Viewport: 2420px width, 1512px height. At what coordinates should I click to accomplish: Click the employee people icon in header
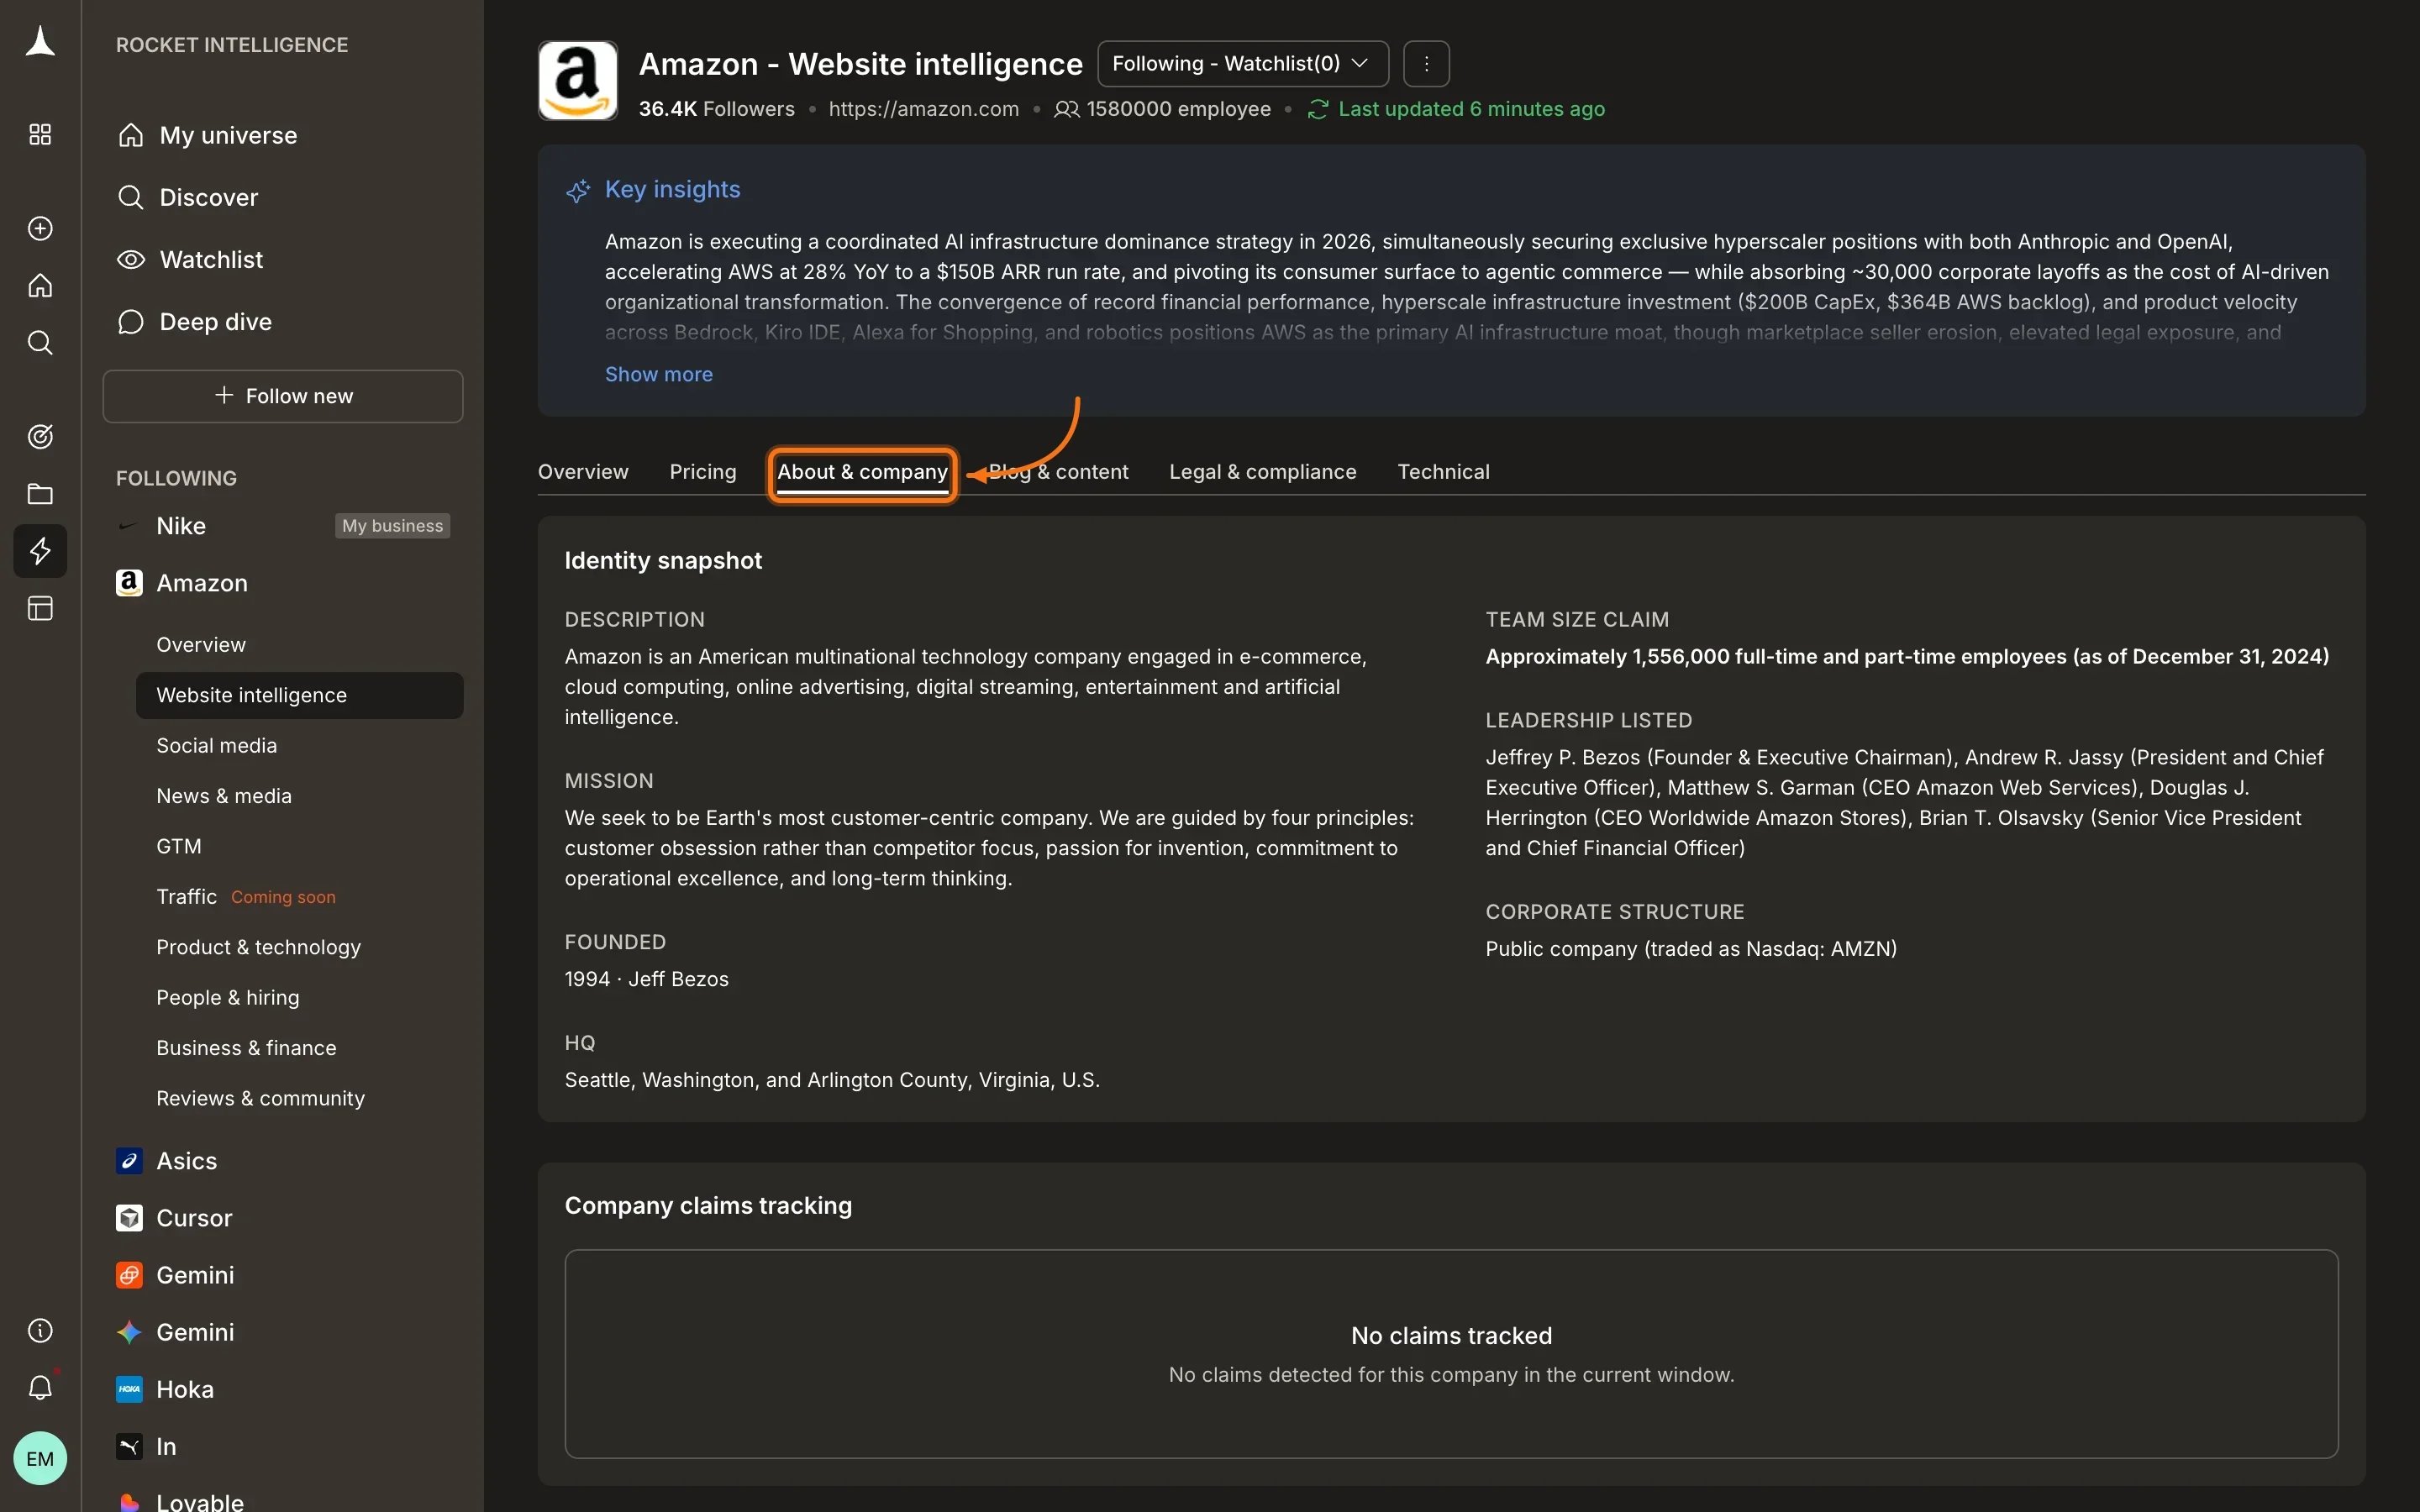point(1066,109)
